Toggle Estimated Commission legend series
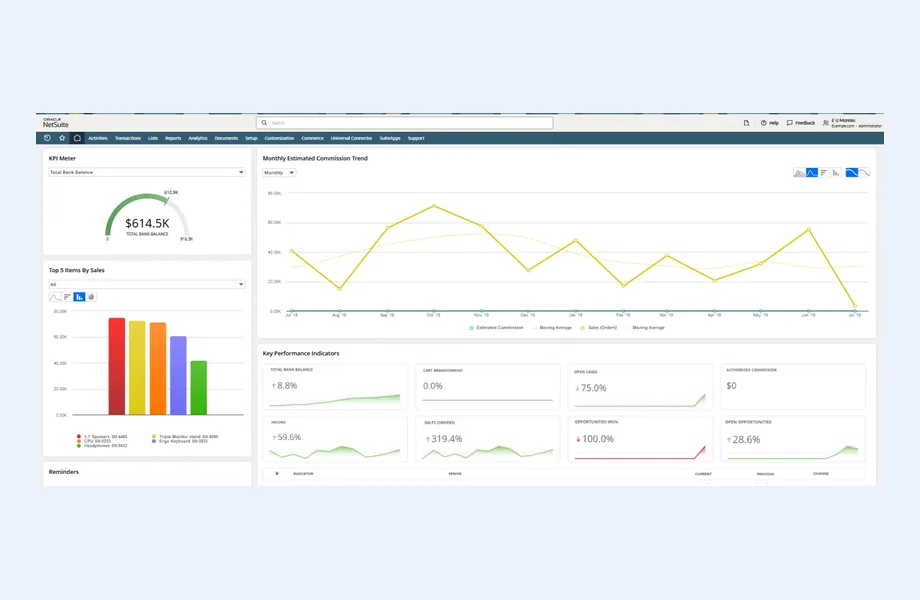Image resolution: width=920 pixels, height=600 pixels. tap(496, 328)
